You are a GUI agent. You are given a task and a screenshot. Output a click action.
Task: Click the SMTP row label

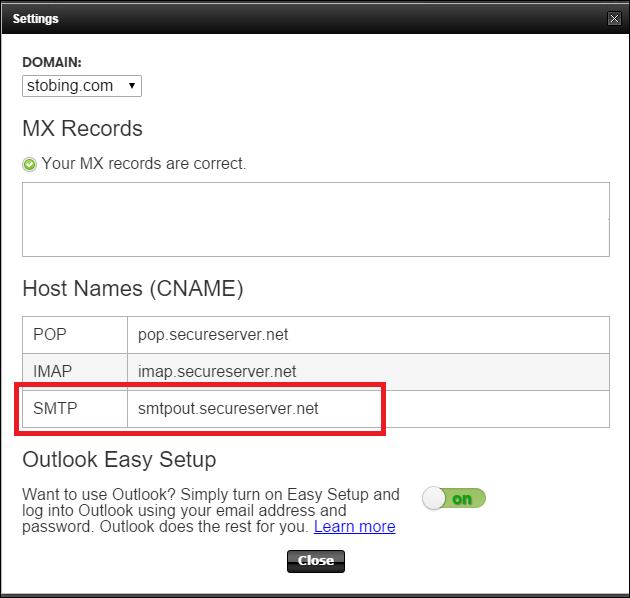pyautogui.click(x=55, y=408)
